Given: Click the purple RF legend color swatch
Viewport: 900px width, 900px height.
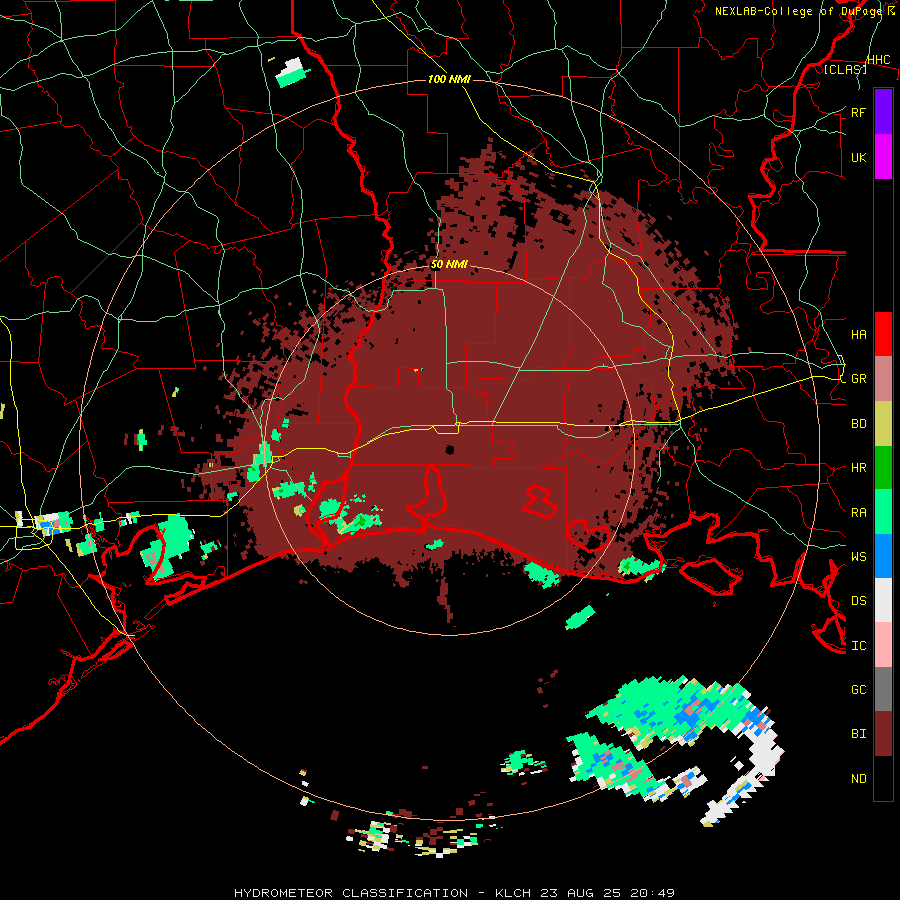Looking at the screenshot, I should (x=883, y=112).
